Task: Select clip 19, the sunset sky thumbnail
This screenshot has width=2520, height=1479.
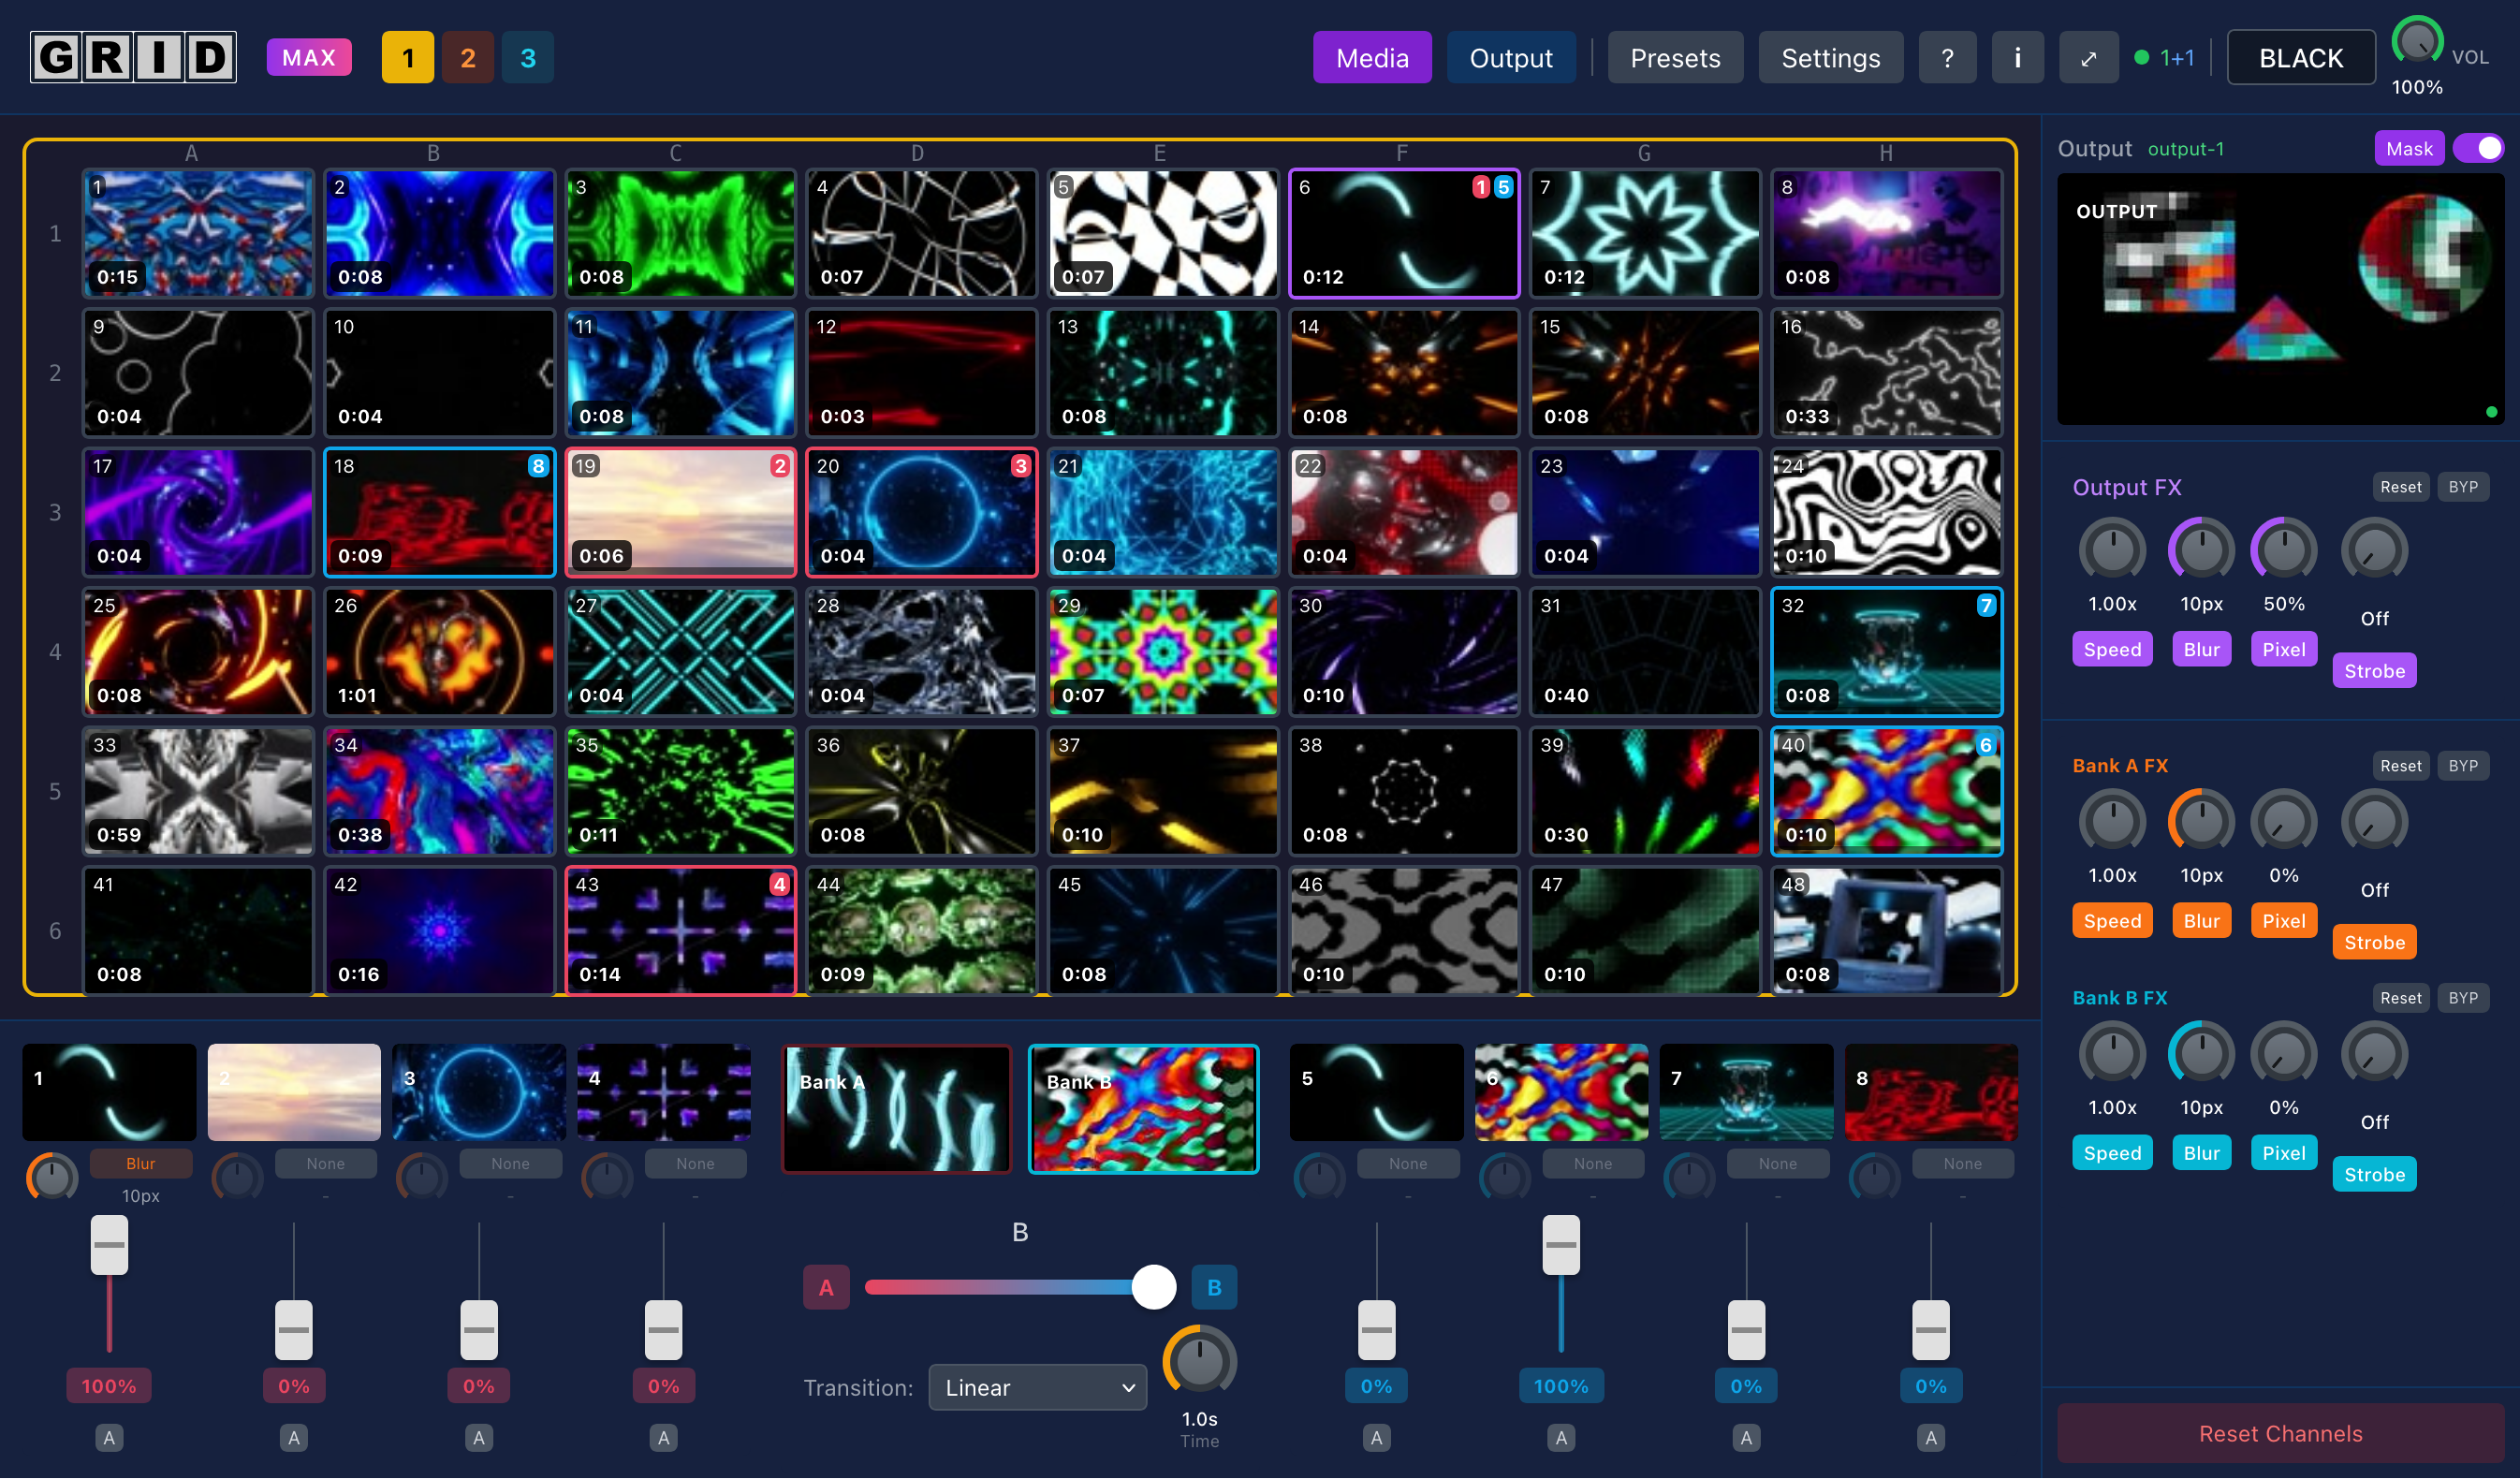Action: pos(681,512)
